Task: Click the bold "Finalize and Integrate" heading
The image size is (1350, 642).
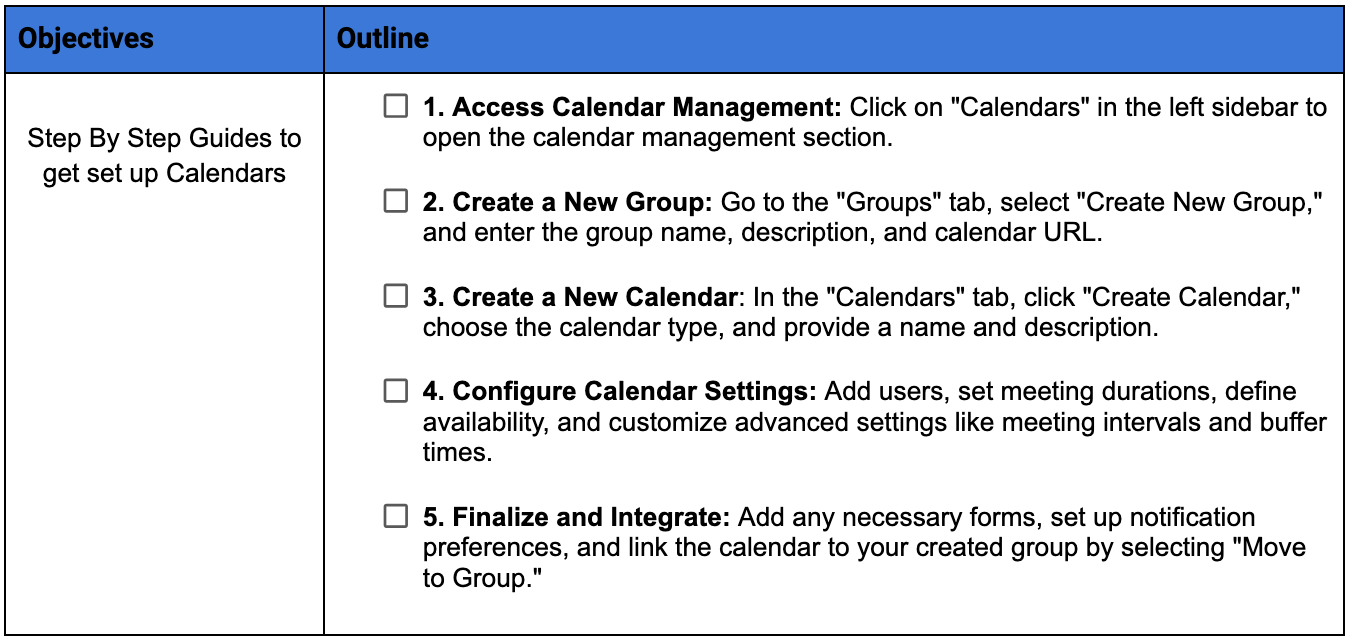Action: coord(578,517)
